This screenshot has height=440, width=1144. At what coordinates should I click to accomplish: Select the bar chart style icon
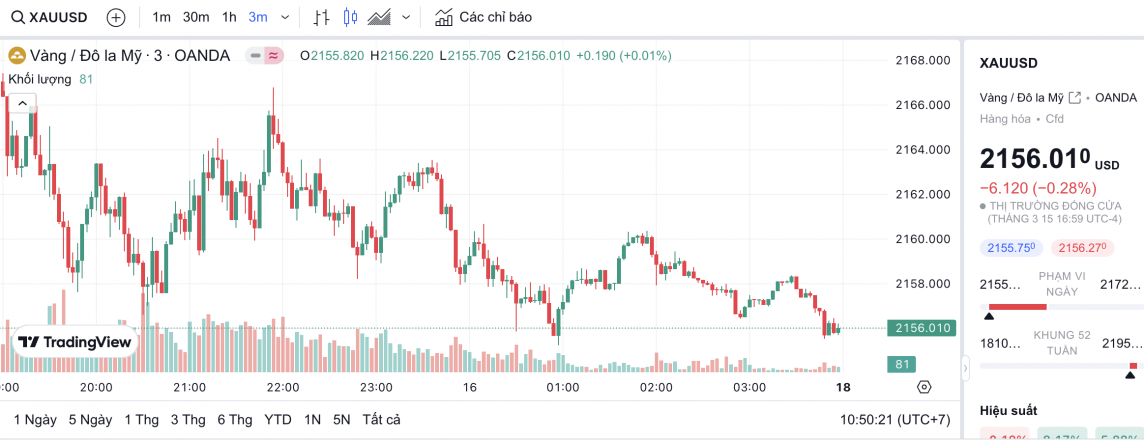click(321, 17)
